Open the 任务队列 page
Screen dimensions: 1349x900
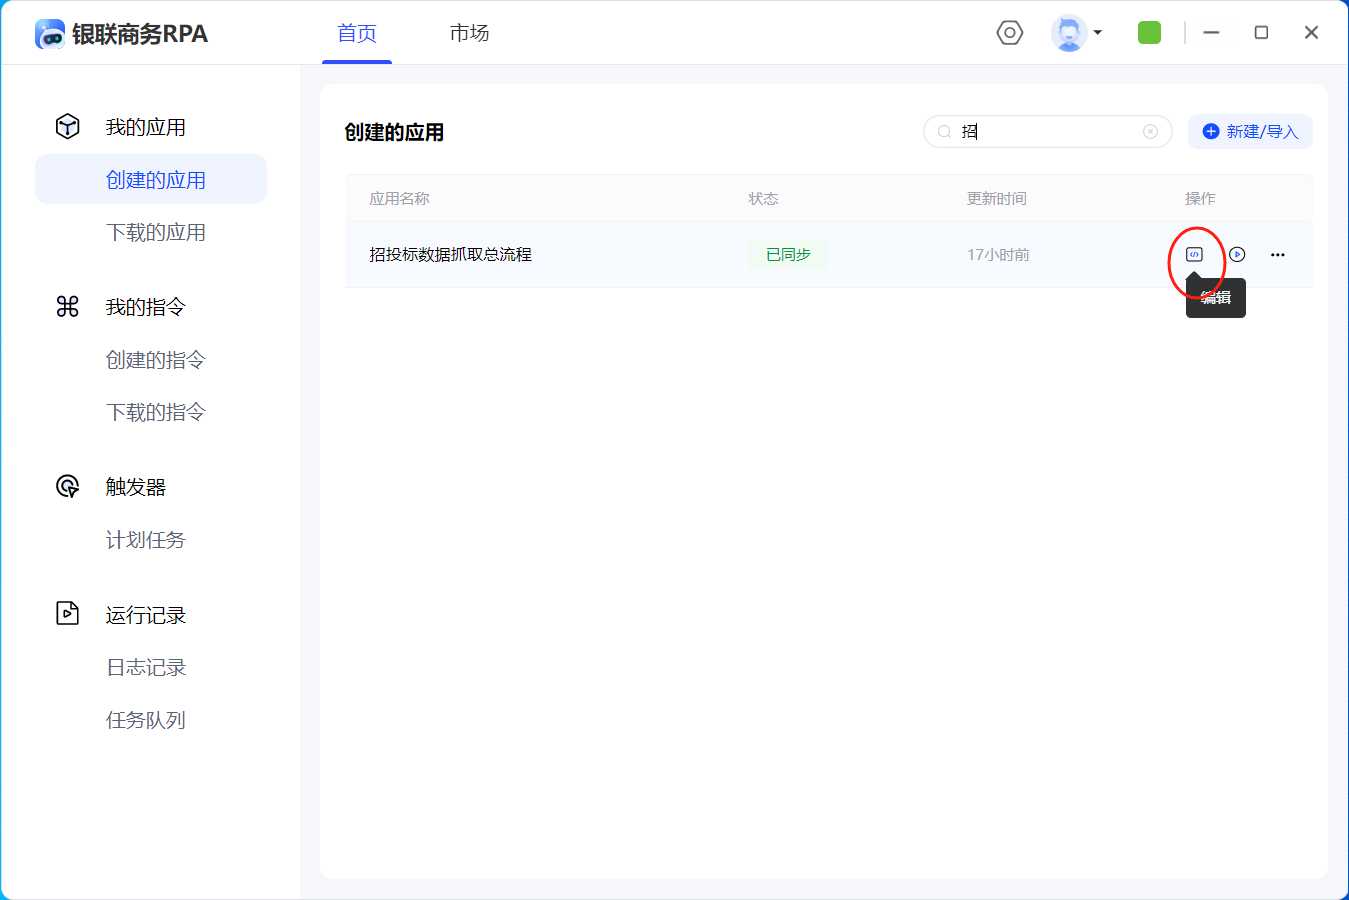(x=145, y=720)
